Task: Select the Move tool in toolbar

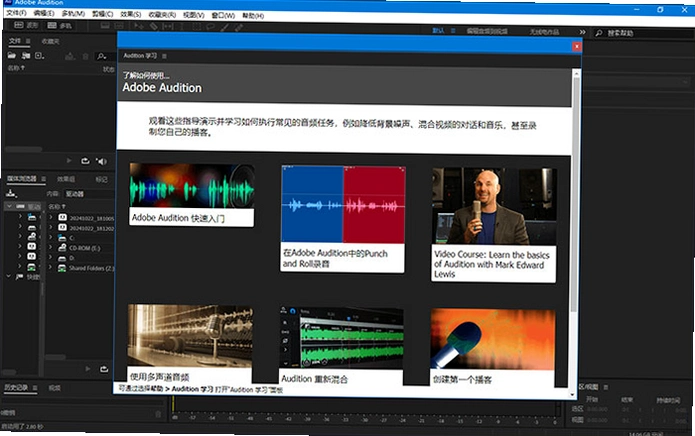Action: [138, 27]
